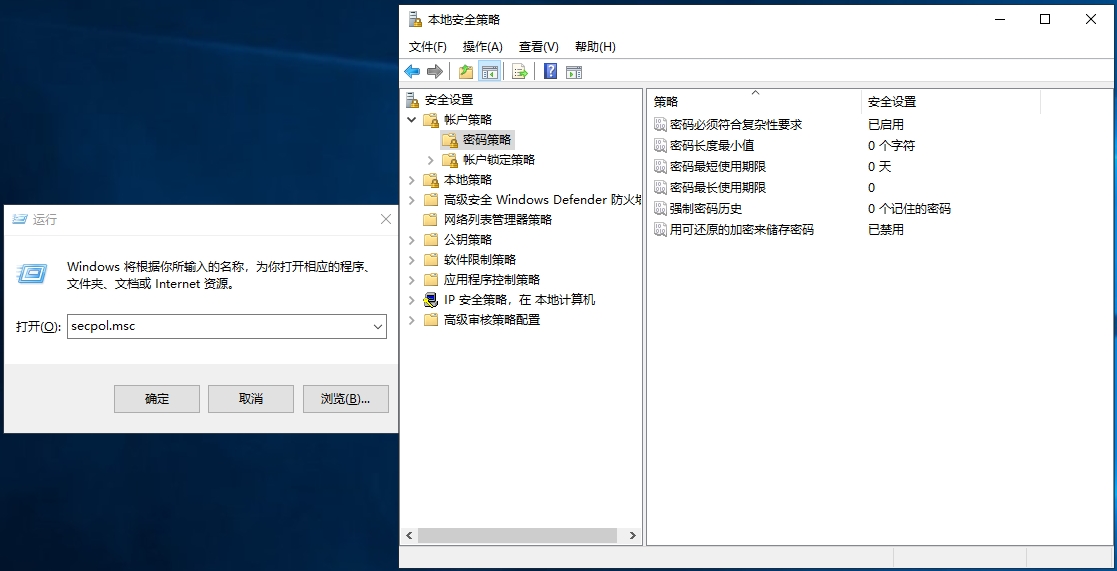The width and height of the screenshot is (1117, 571).
Task: Select the 网络列表管理器策略 tree label
Action: pos(497,220)
